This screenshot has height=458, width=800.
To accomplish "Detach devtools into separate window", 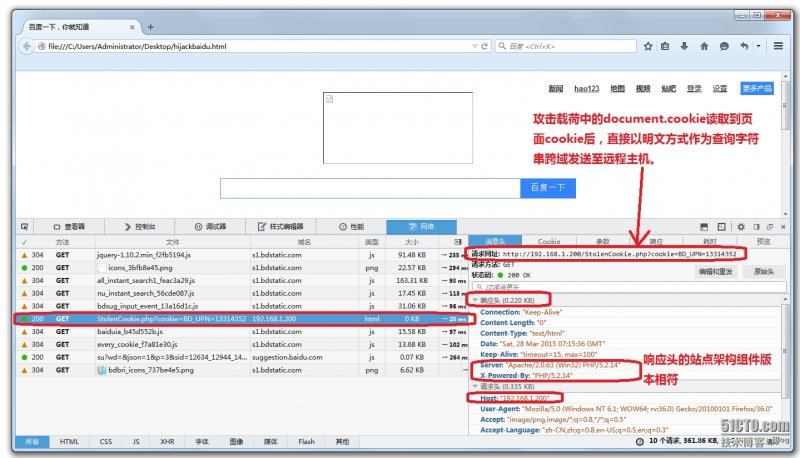I will point(770,226).
